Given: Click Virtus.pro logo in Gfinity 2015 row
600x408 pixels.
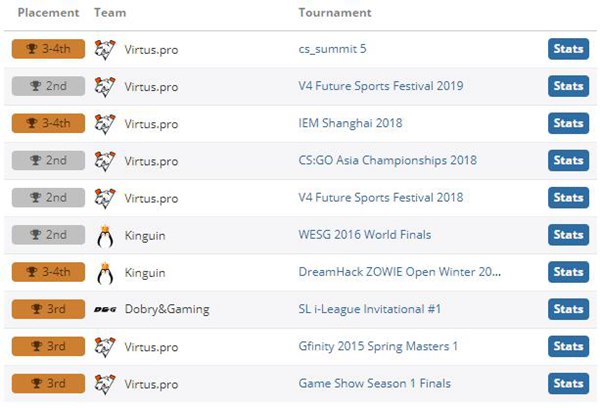Looking at the screenshot, I should click(x=105, y=347).
